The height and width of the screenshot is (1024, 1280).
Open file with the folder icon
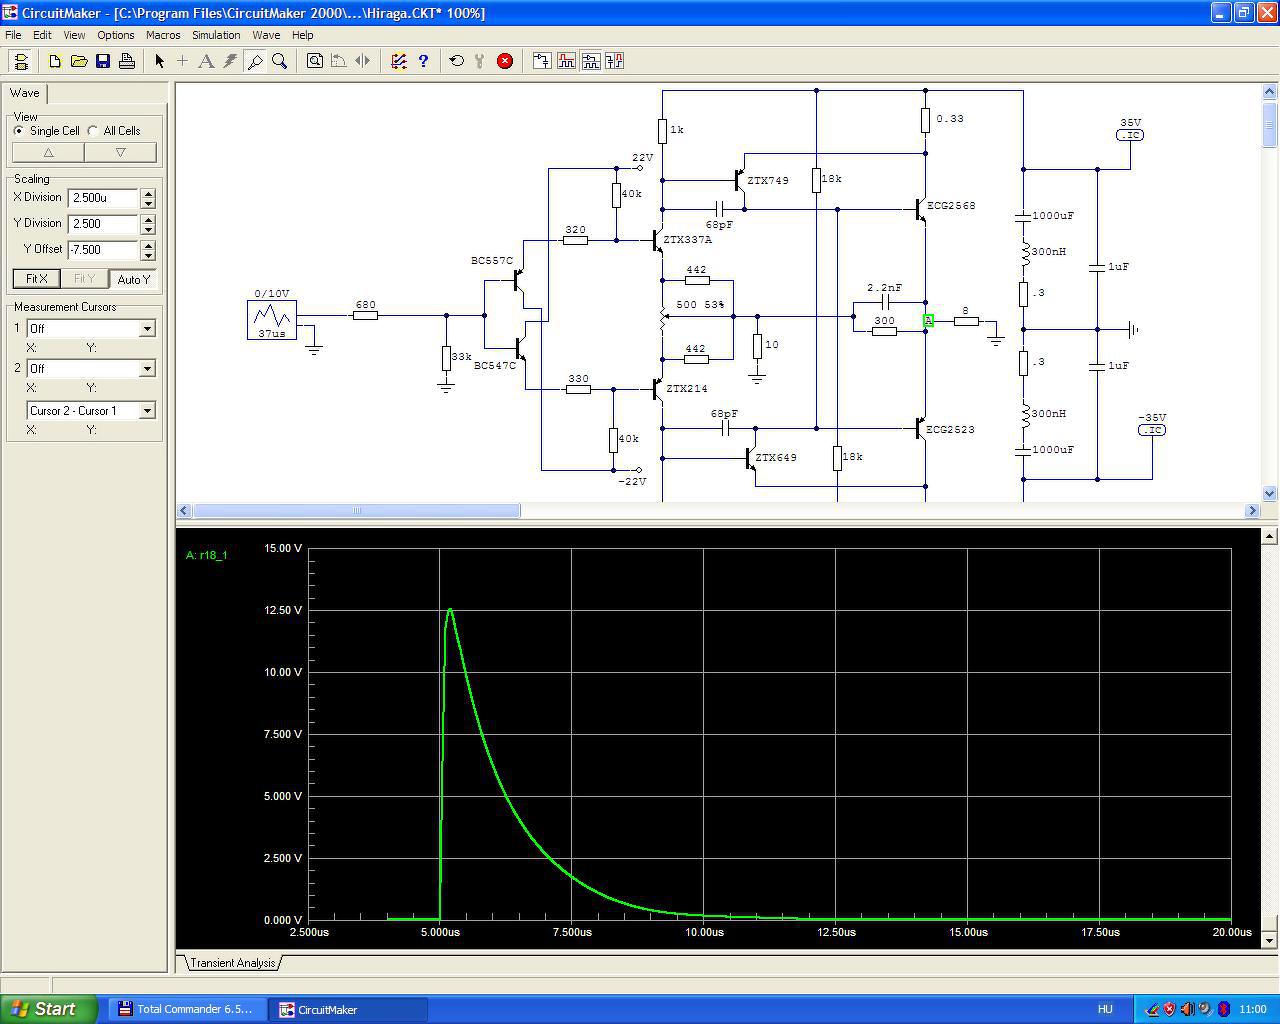(79, 61)
